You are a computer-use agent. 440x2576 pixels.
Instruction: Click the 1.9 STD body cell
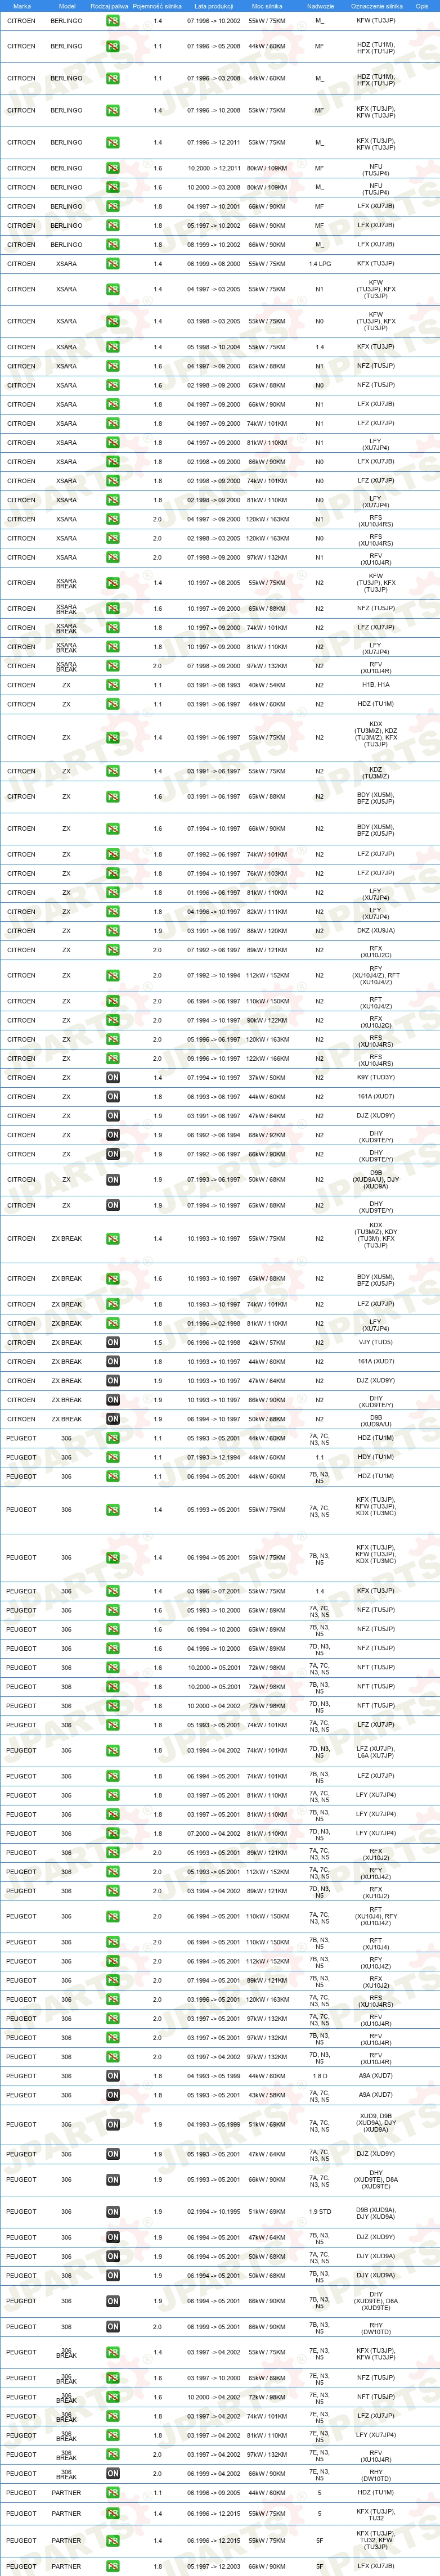(320, 2212)
